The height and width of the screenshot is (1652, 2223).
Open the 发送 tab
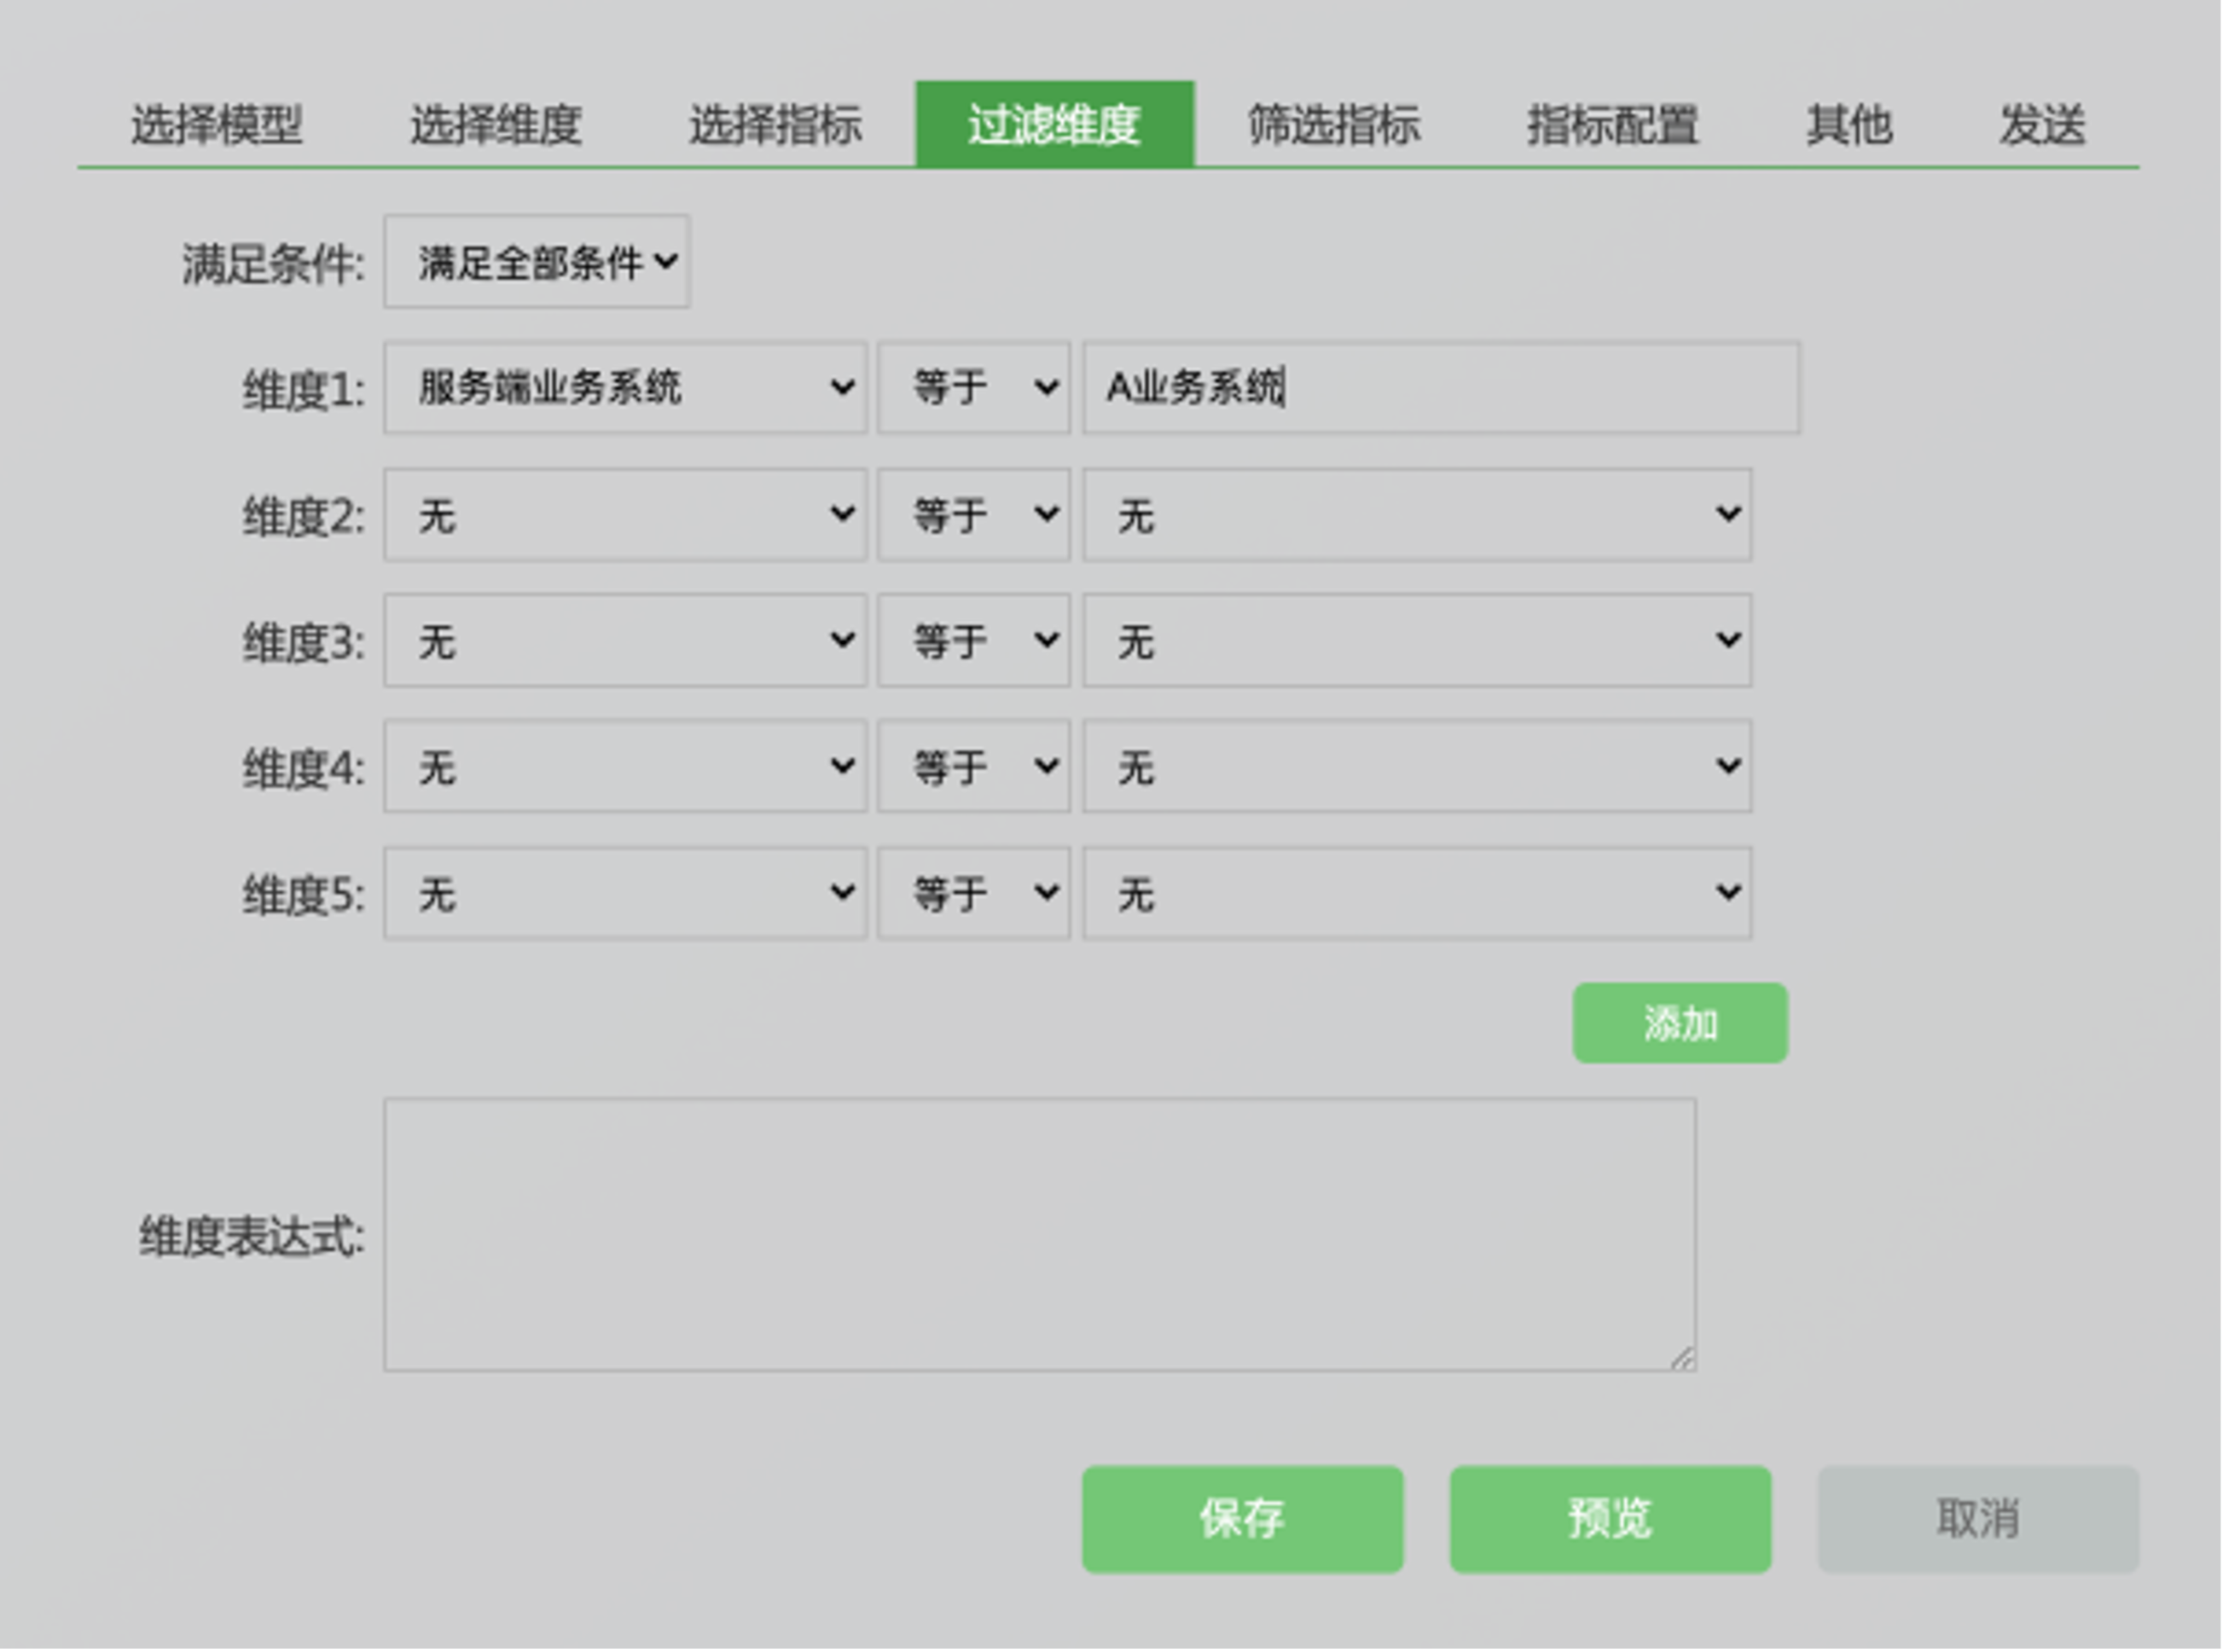(2042, 125)
